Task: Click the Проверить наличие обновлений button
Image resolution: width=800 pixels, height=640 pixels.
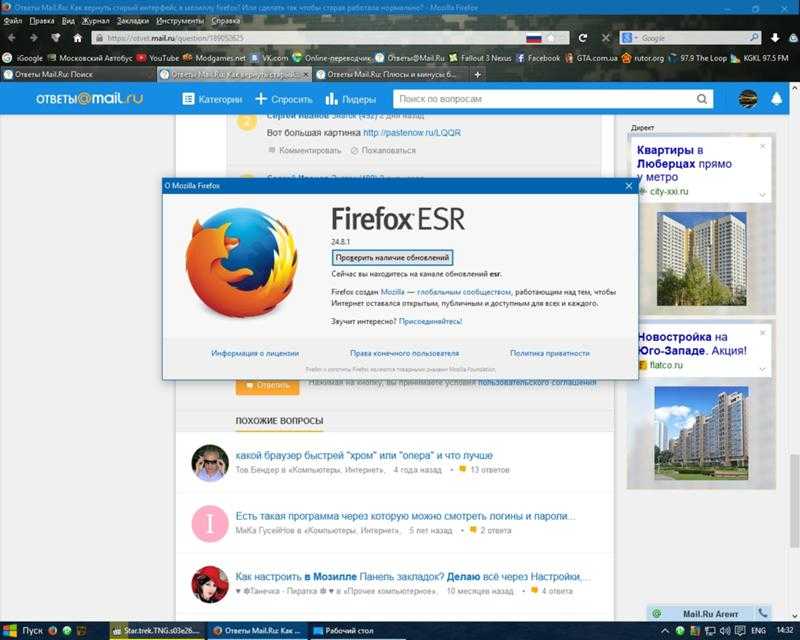Action: 392,258
